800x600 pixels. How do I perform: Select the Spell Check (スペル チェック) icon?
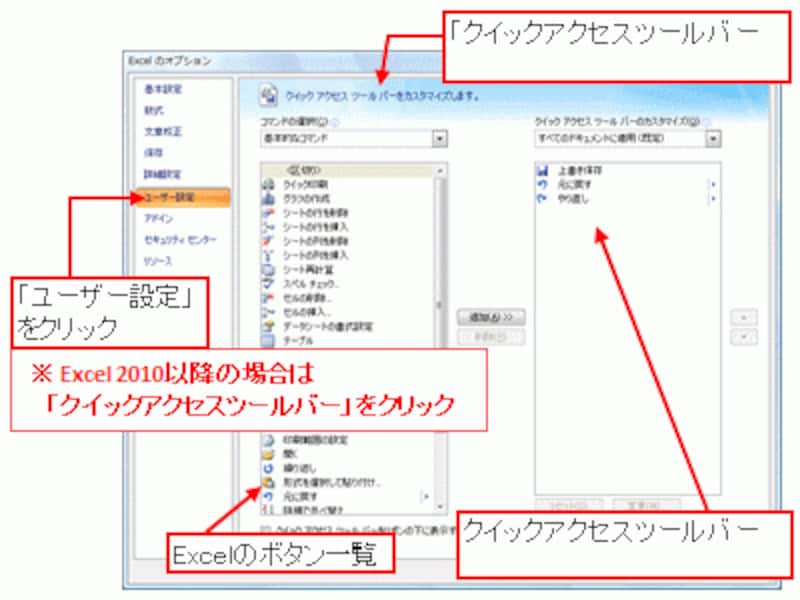tap(268, 284)
